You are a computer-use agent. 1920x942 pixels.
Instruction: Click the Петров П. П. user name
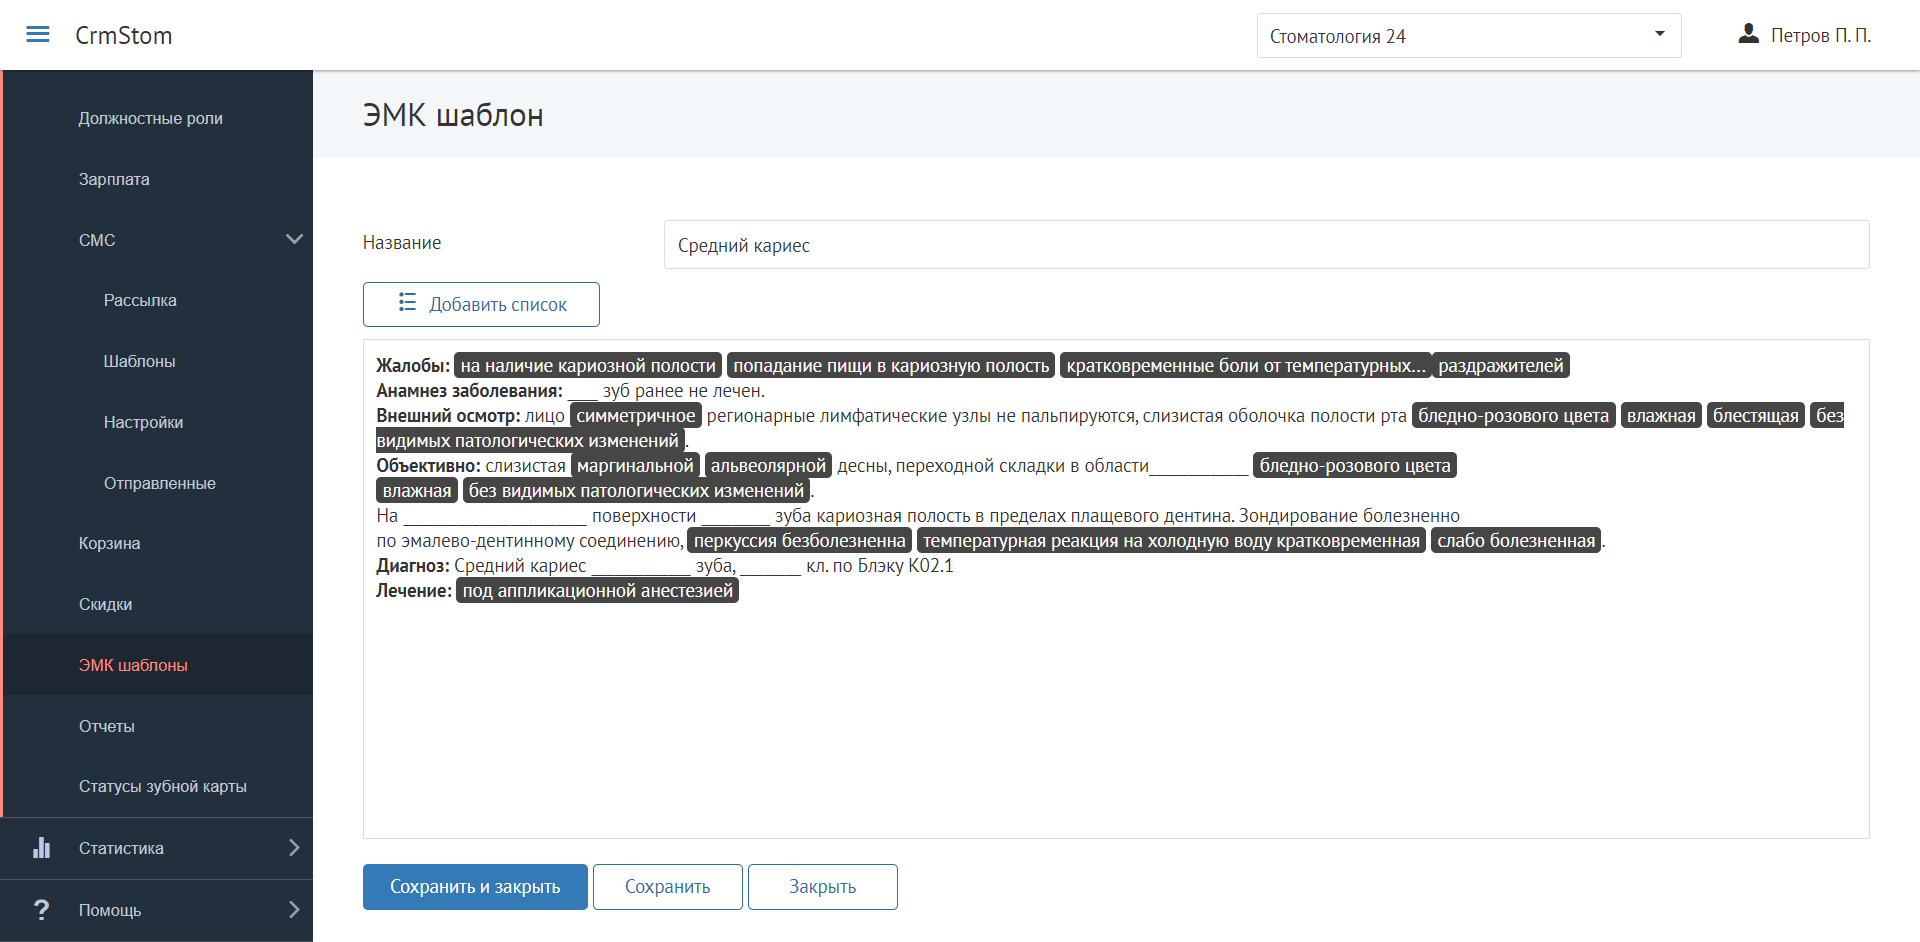click(x=1820, y=35)
